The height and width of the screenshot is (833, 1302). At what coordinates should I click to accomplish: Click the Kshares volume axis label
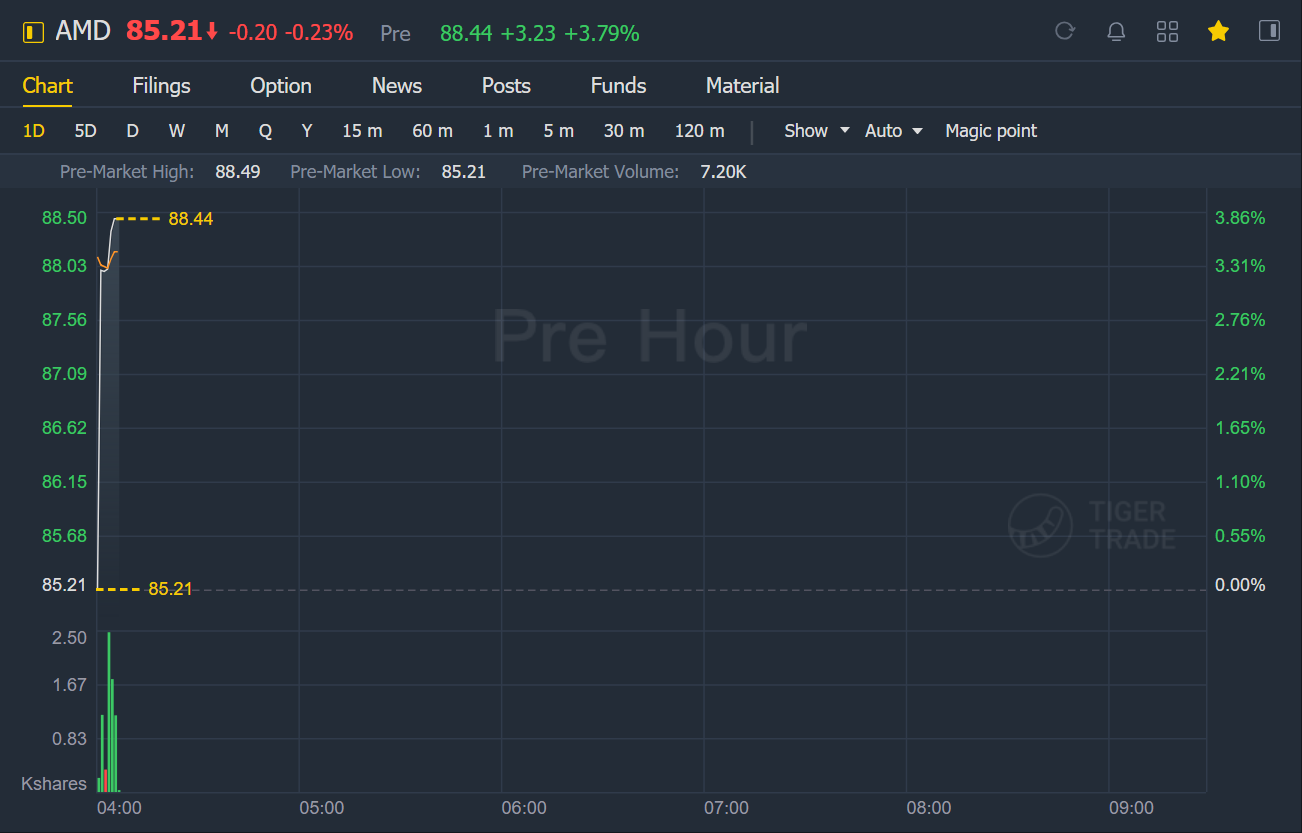pyautogui.click(x=54, y=784)
